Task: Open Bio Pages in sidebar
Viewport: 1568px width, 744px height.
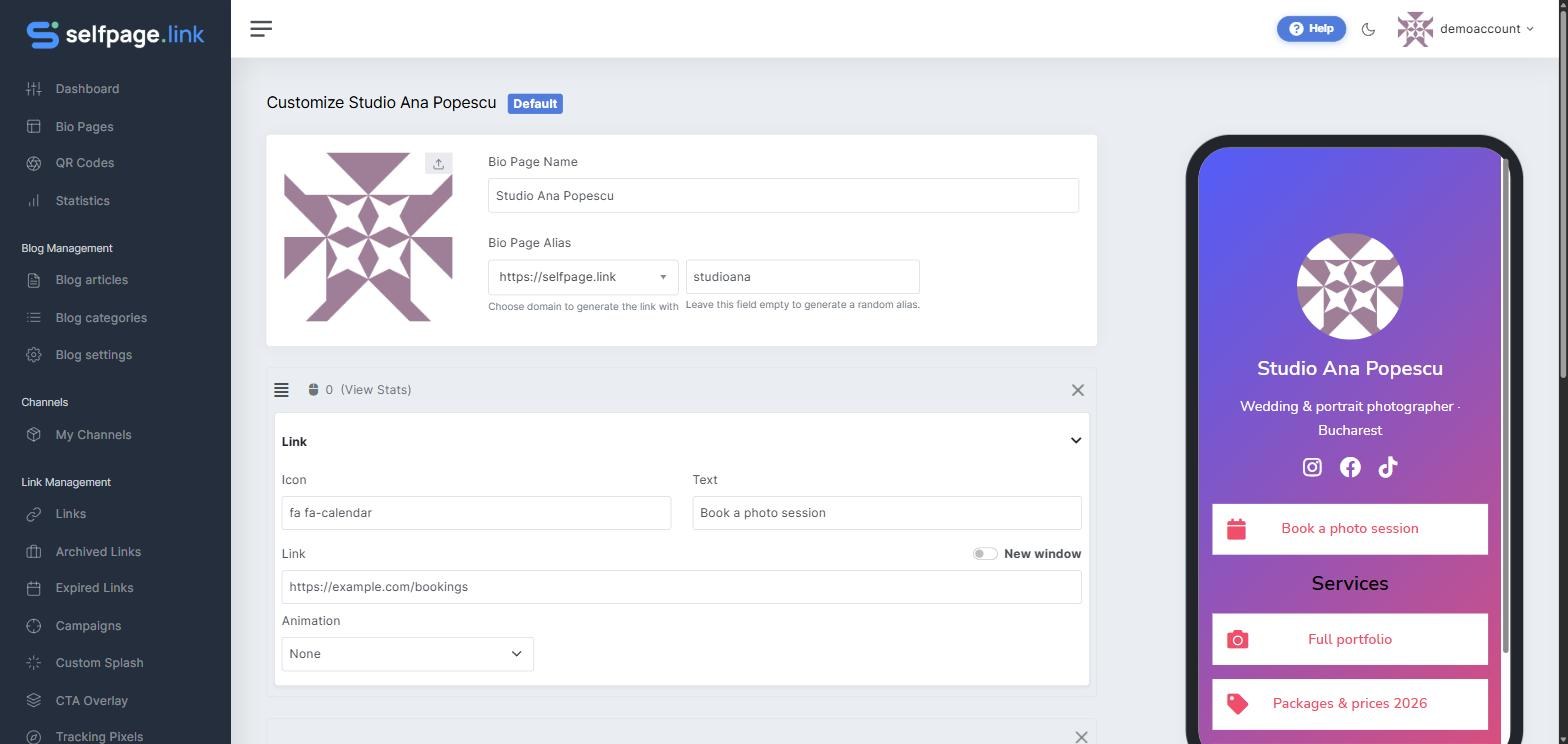Action: pyautogui.click(x=84, y=127)
